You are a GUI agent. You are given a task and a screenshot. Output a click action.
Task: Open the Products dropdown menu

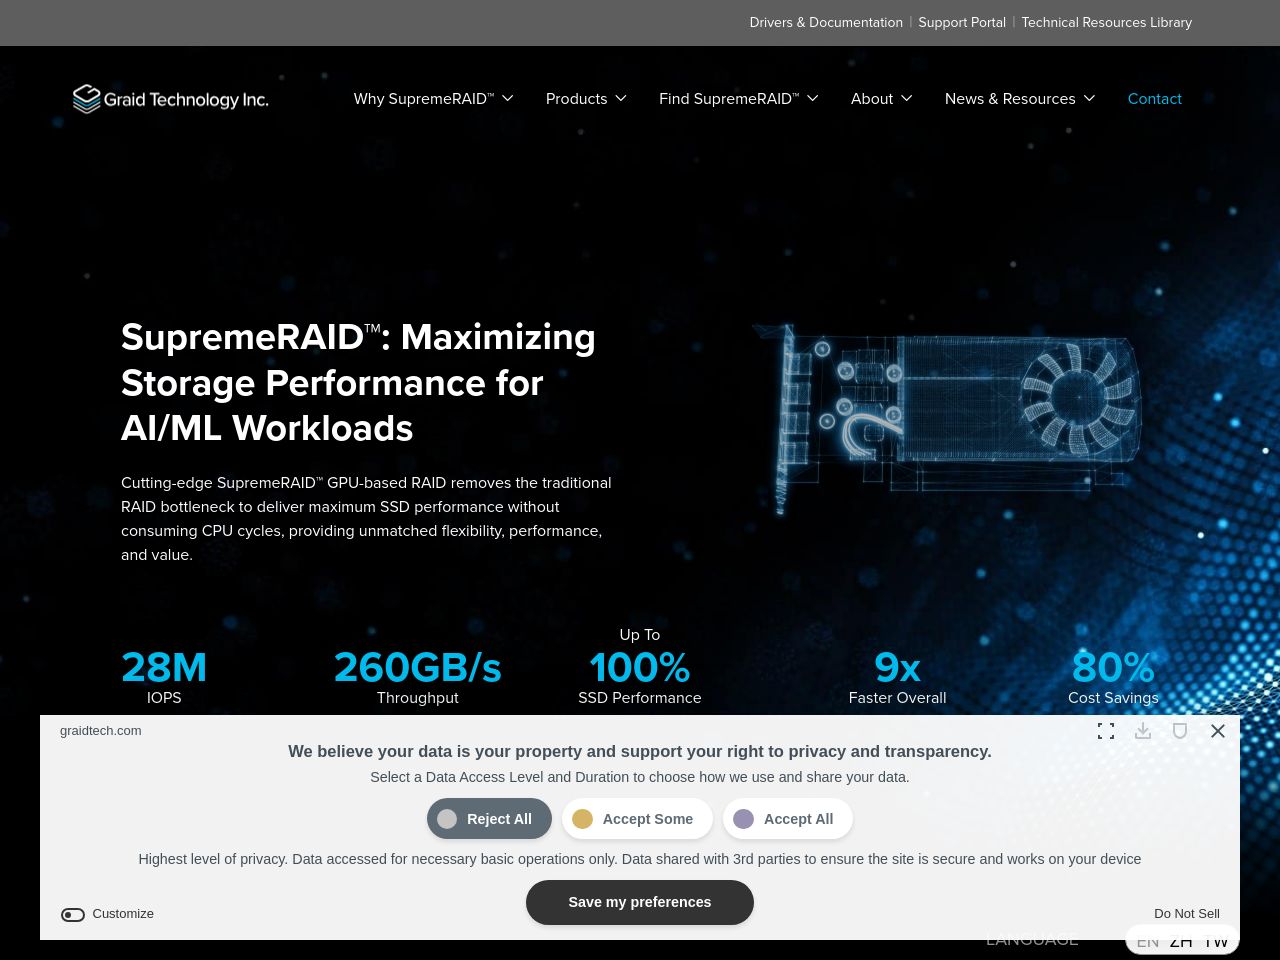click(586, 99)
